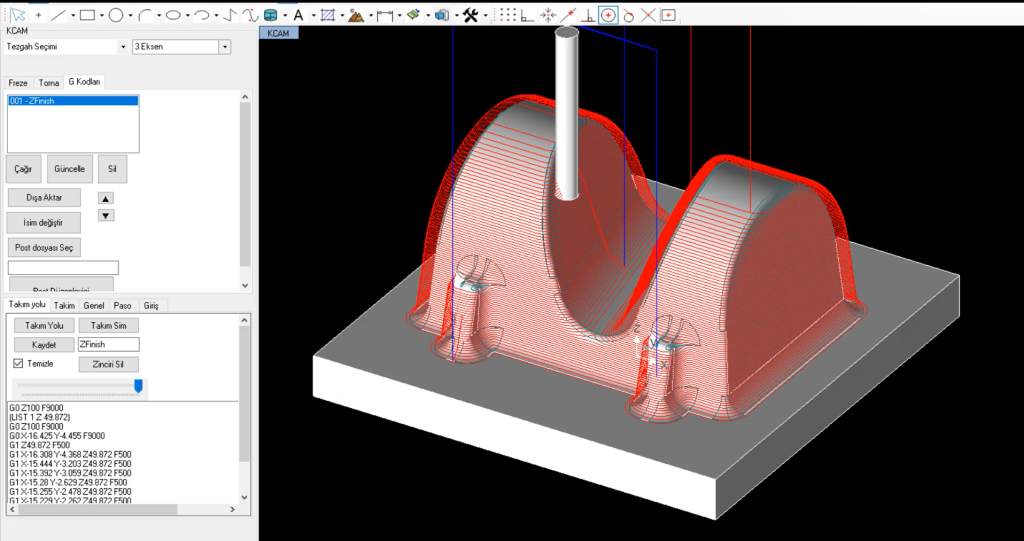Viewport: 1024px width, 541px height.
Task: Select the line drawing tool
Action: [59, 15]
